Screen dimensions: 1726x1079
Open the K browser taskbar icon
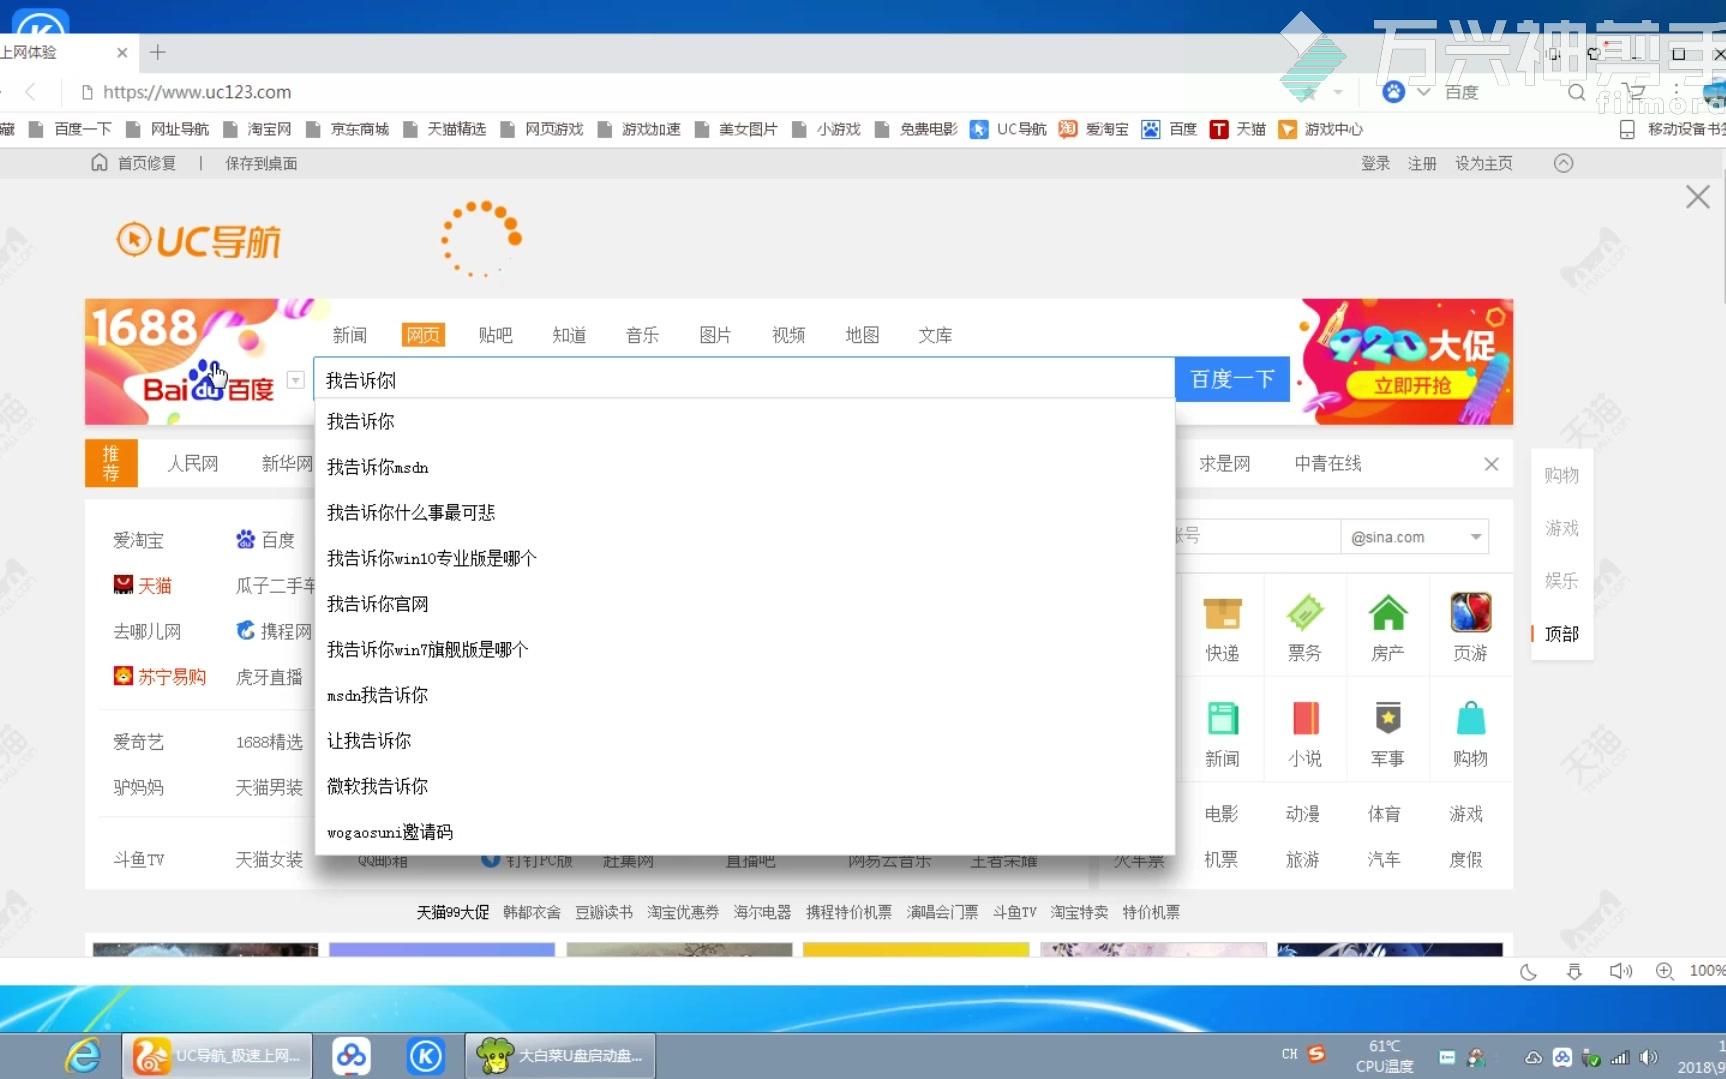[x=426, y=1056]
